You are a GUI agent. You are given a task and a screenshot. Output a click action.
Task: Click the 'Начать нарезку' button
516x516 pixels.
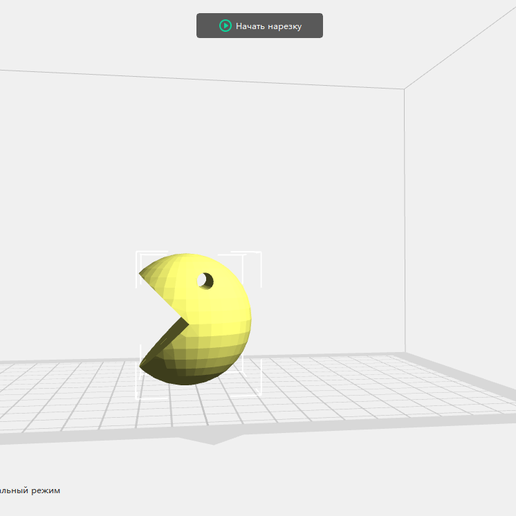pos(259,26)
